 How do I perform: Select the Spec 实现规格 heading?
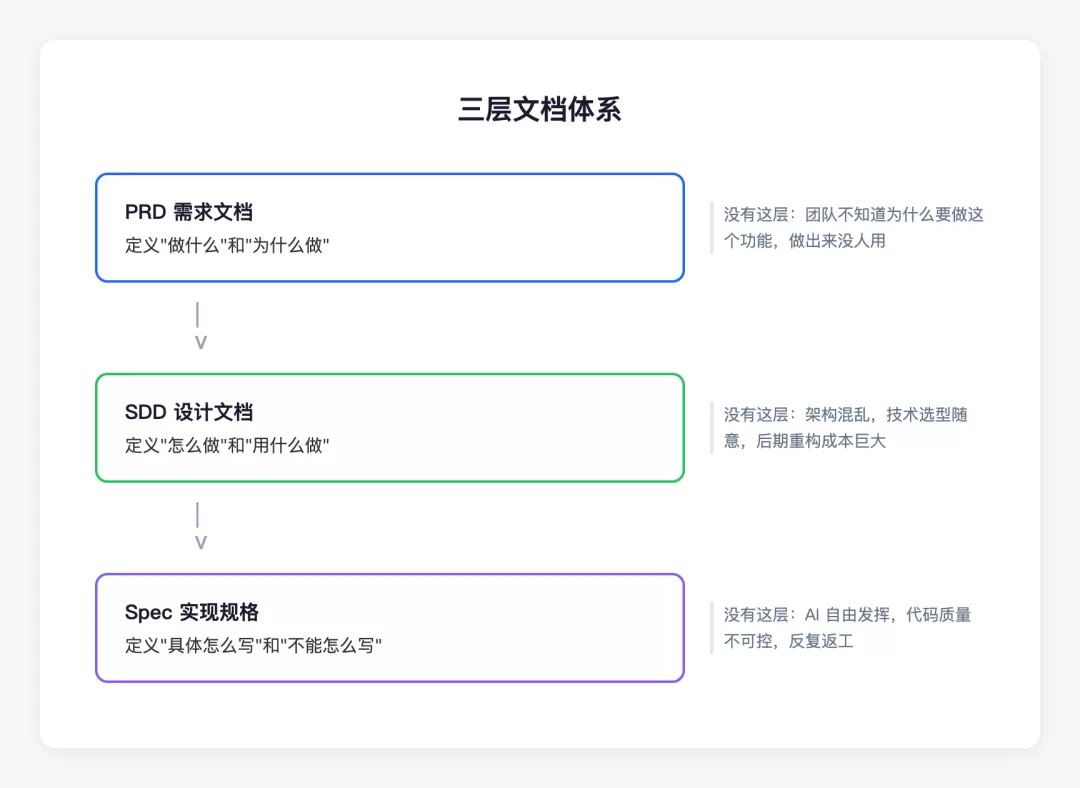pos(191,612)
